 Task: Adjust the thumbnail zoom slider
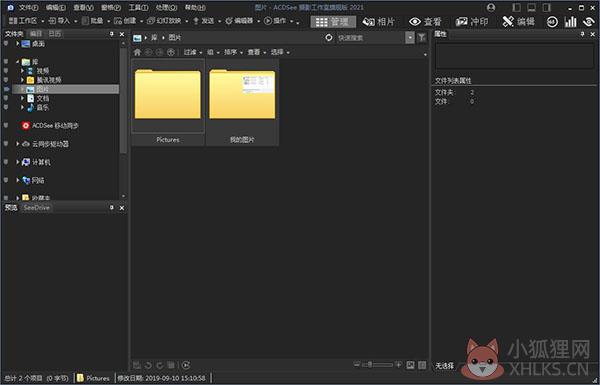point(378,365)
